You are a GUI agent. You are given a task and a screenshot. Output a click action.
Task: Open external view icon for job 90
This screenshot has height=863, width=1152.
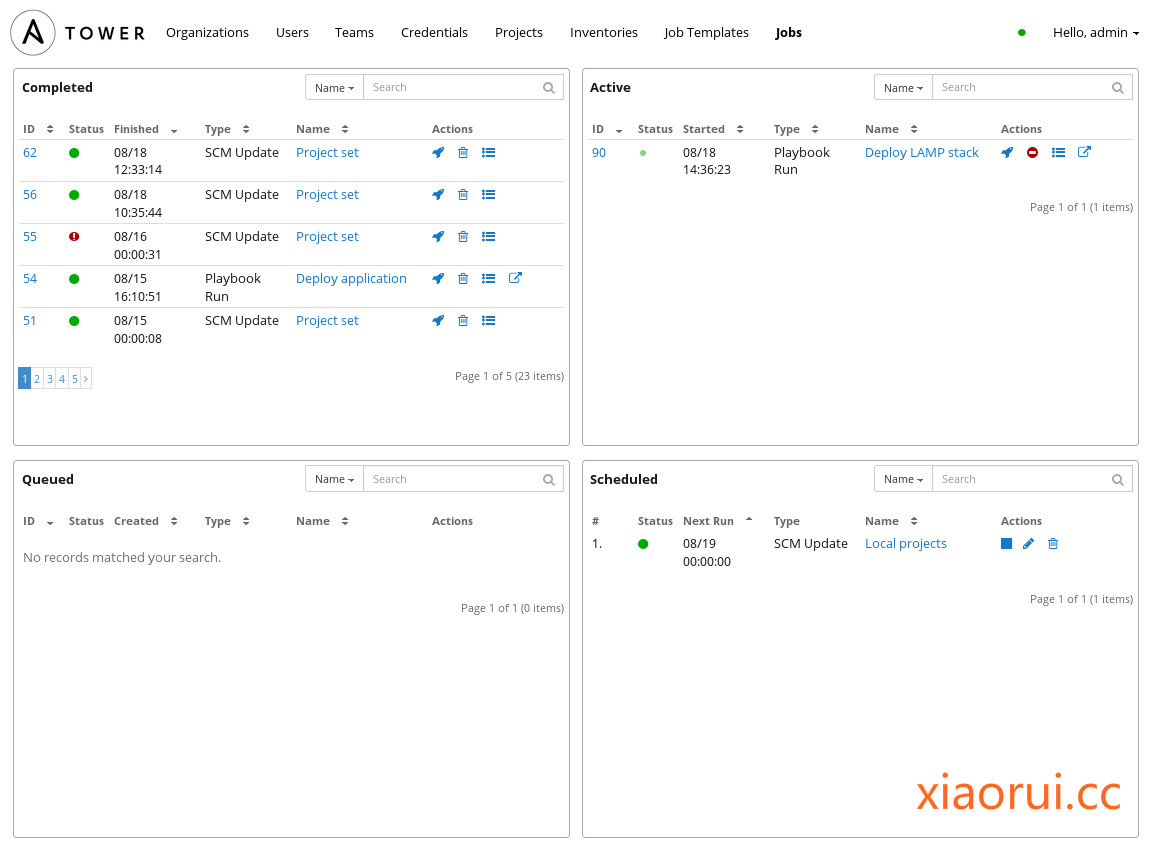pos(1084,153)
